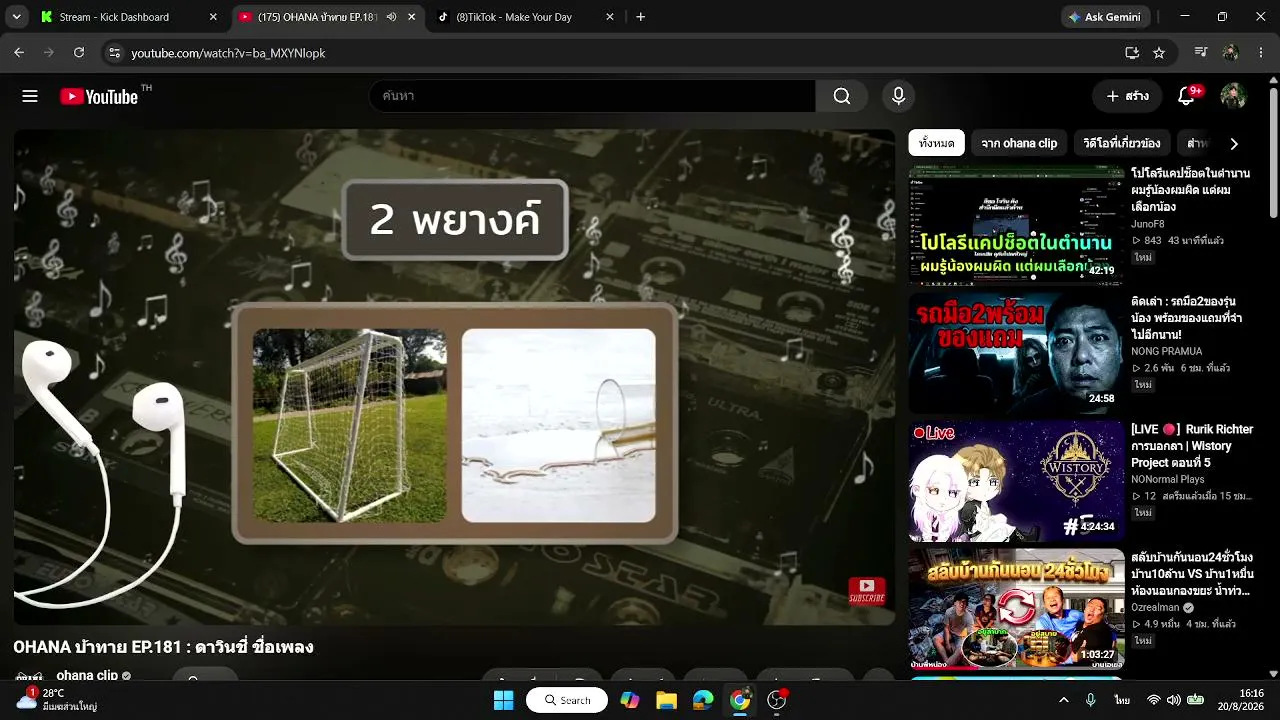Go back to the previous page
Viewport: 1280px width, 720px height.
click(19, 53)
